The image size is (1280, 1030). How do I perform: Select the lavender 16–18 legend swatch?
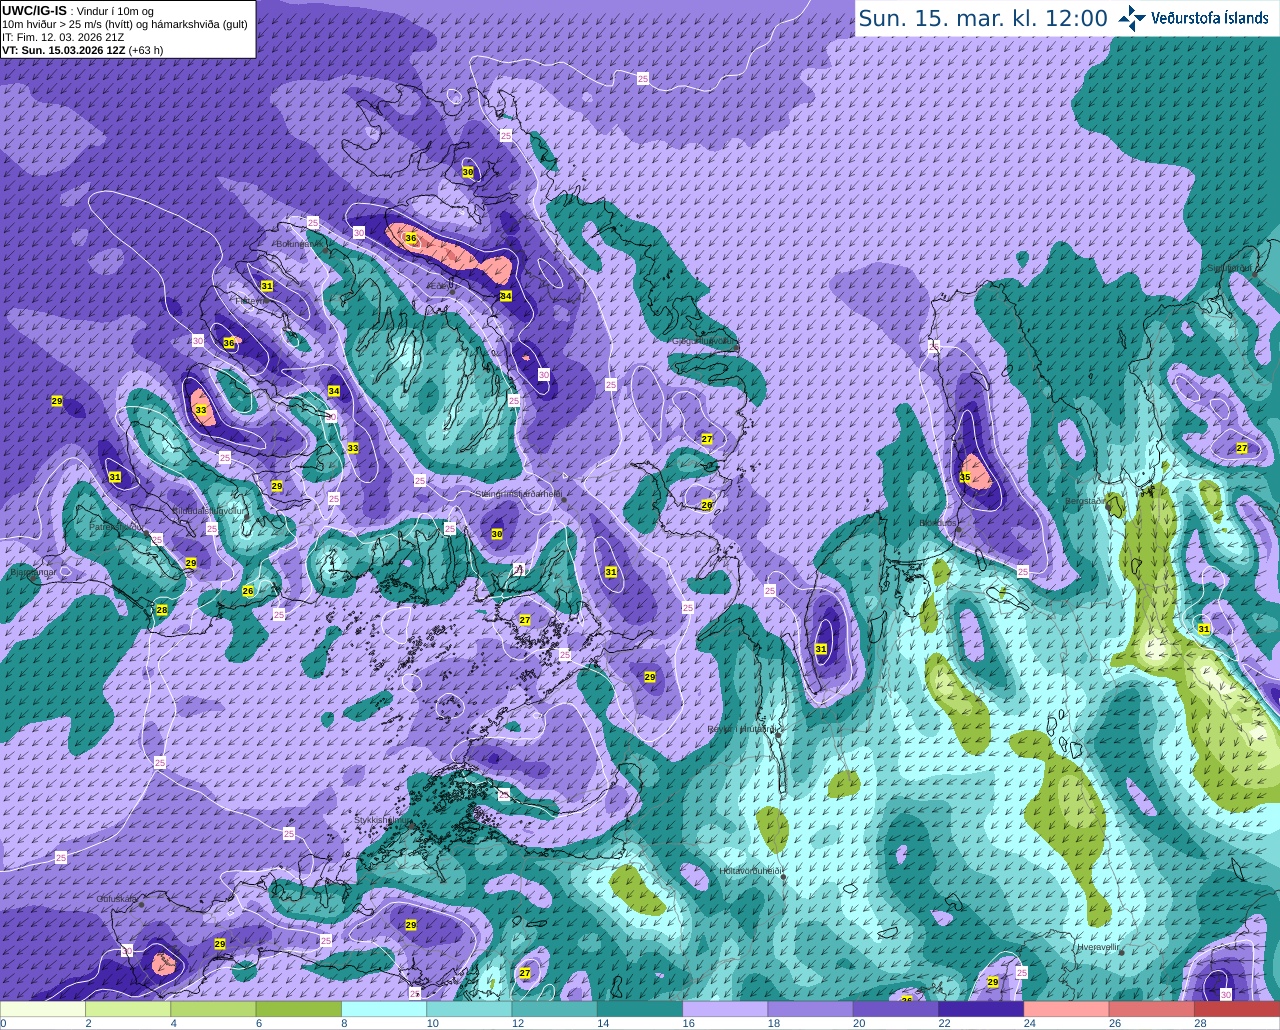(725, 1009)
